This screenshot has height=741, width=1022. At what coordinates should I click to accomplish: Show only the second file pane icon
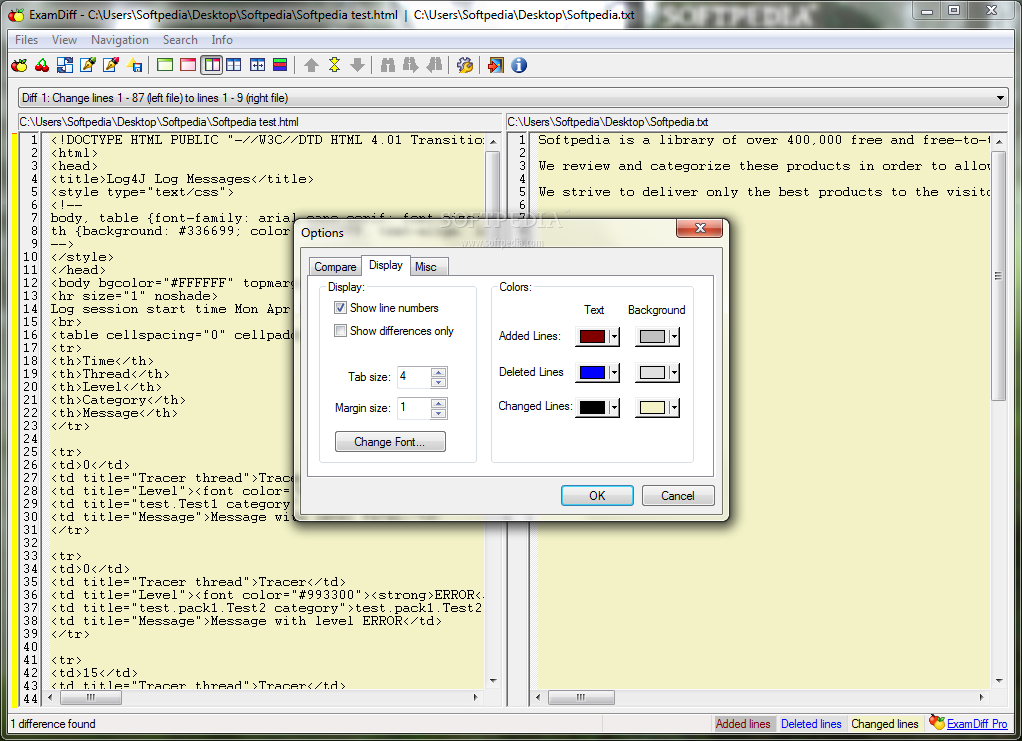pos(188,65)
